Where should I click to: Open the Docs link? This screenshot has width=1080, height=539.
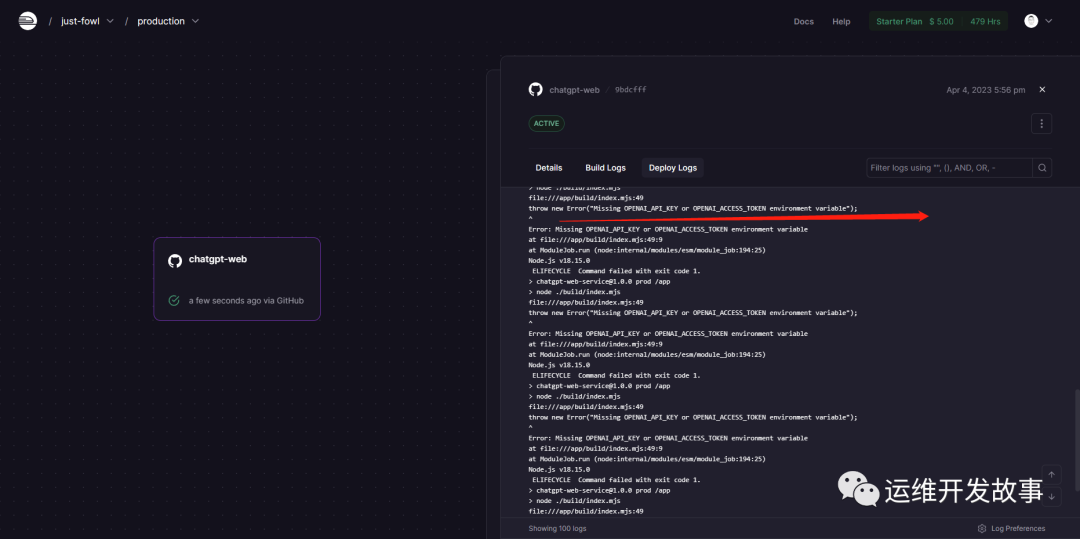(x=803, y=21)
